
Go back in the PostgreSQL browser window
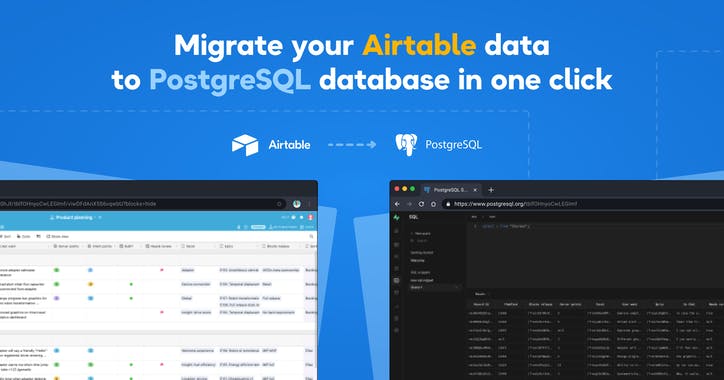(x=398, y=204)
